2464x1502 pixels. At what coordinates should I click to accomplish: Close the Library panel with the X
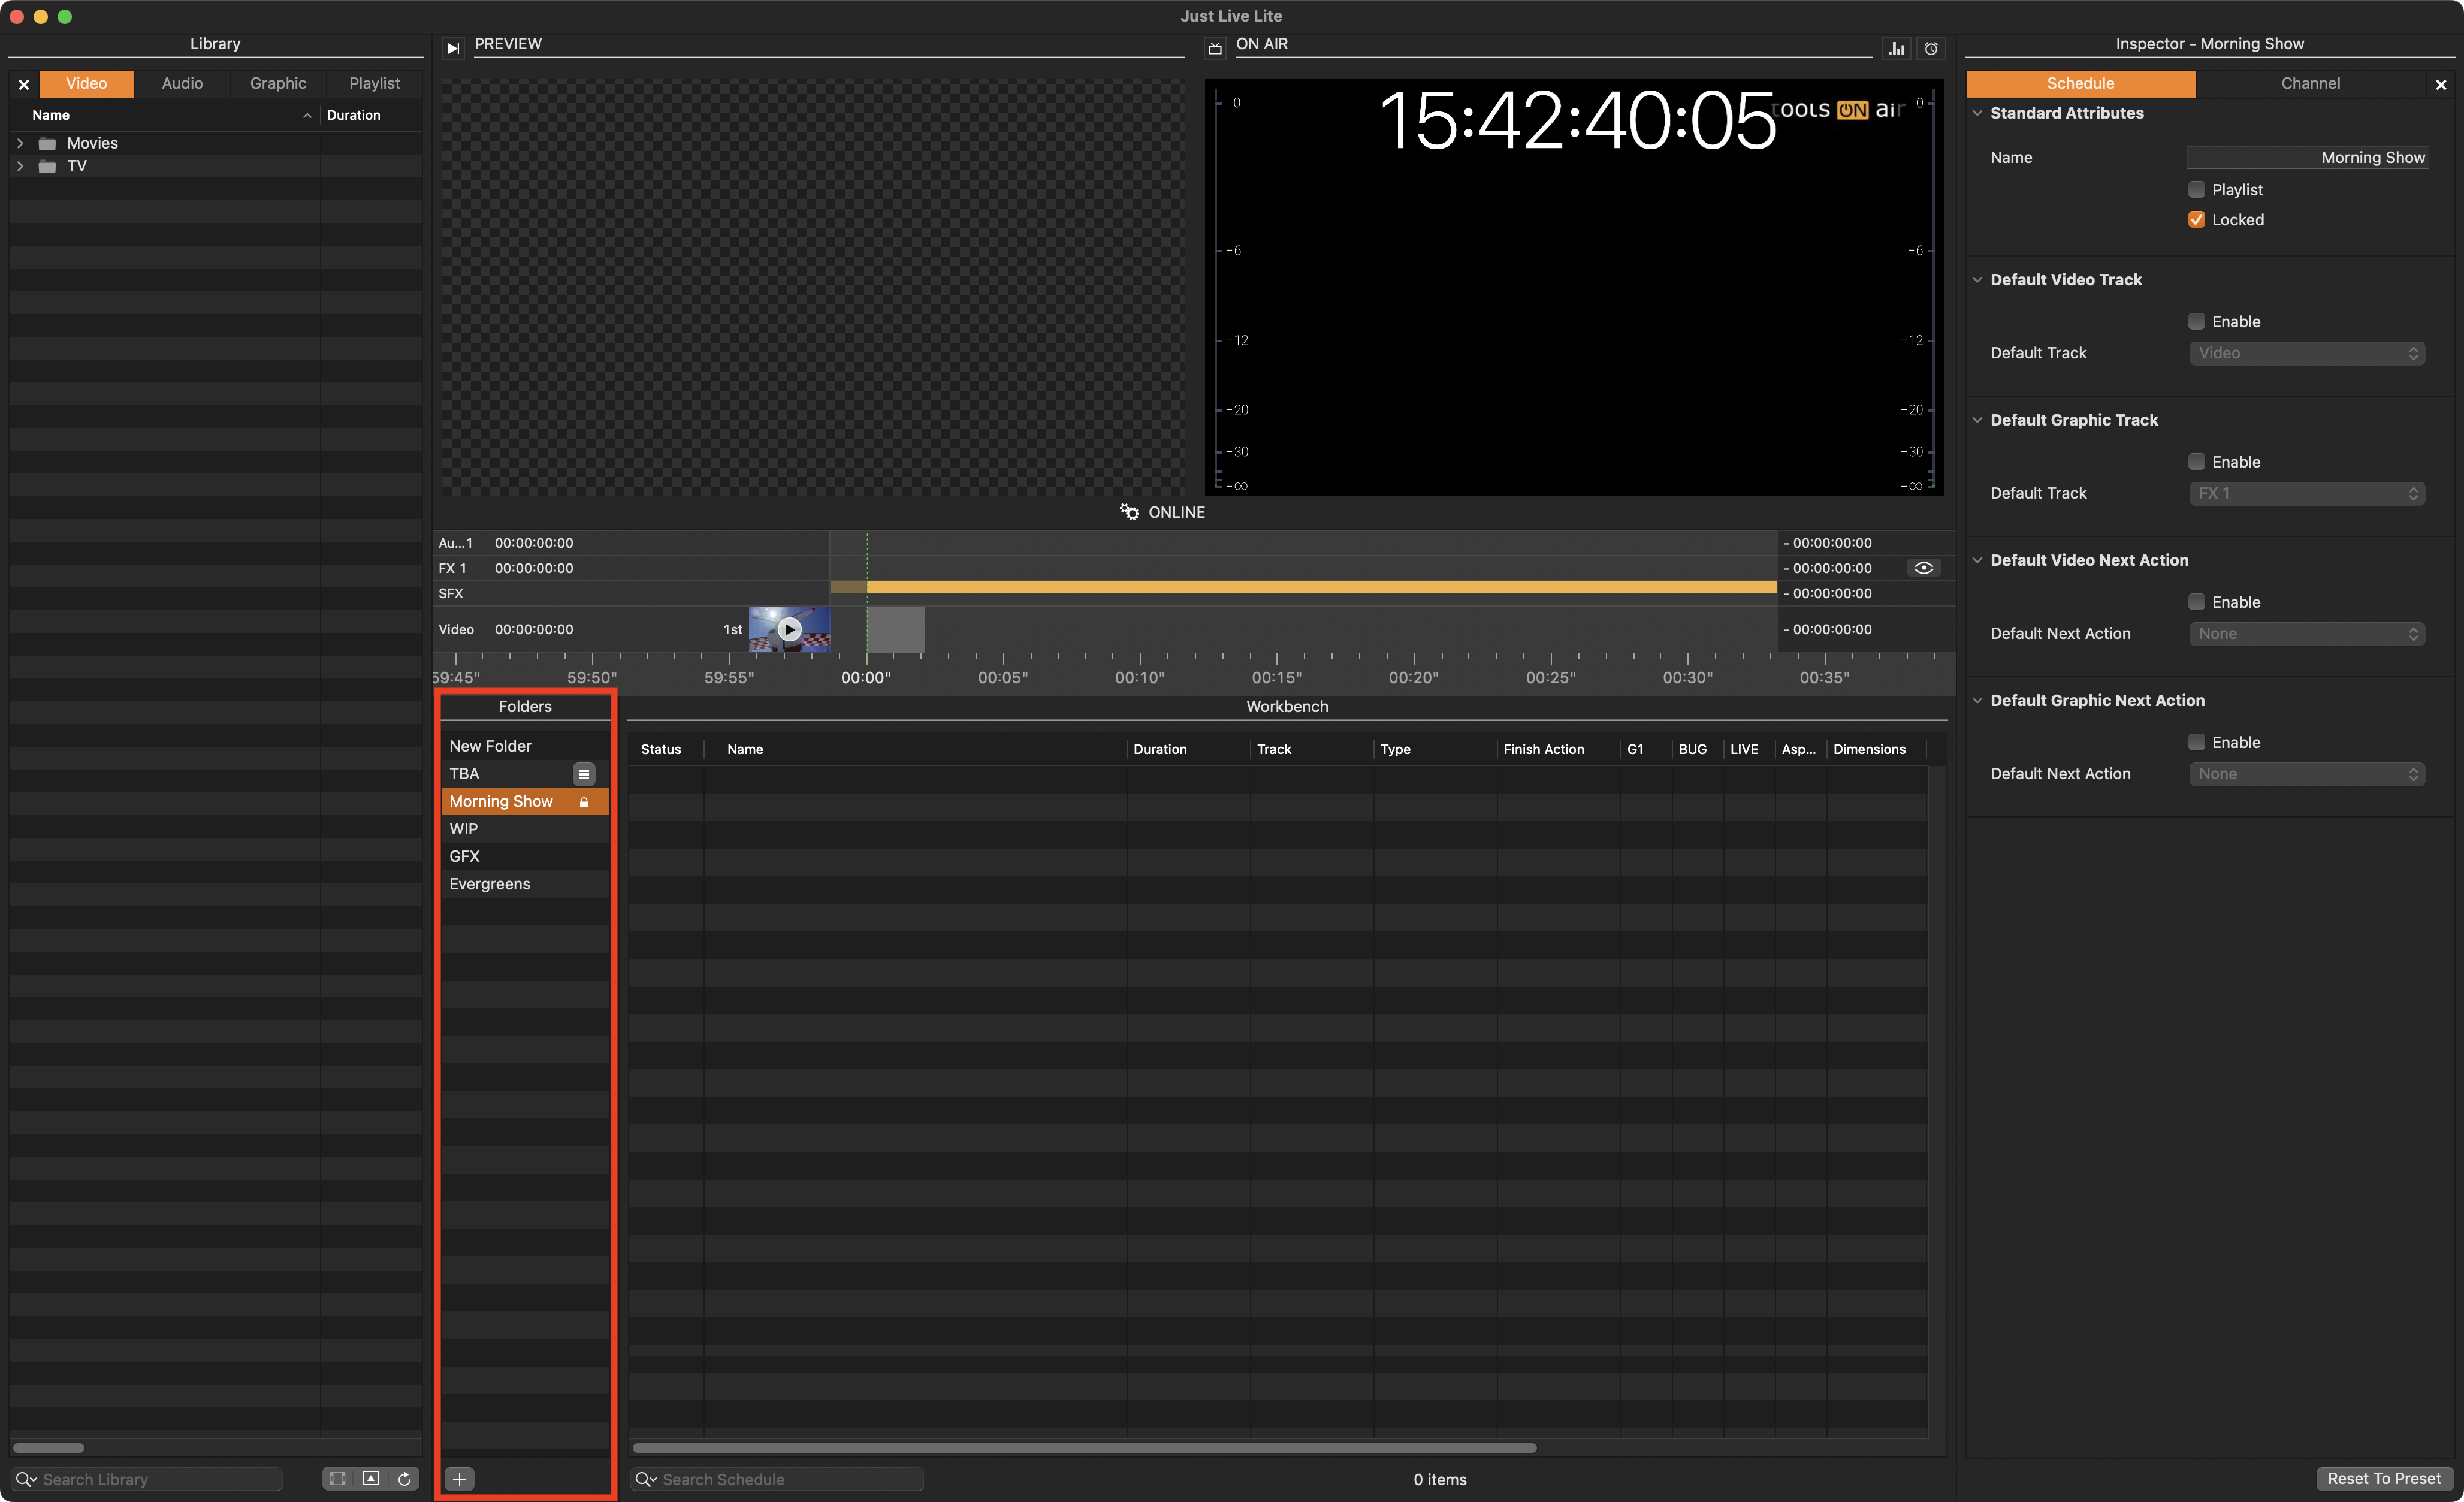(x=23, y=85)
